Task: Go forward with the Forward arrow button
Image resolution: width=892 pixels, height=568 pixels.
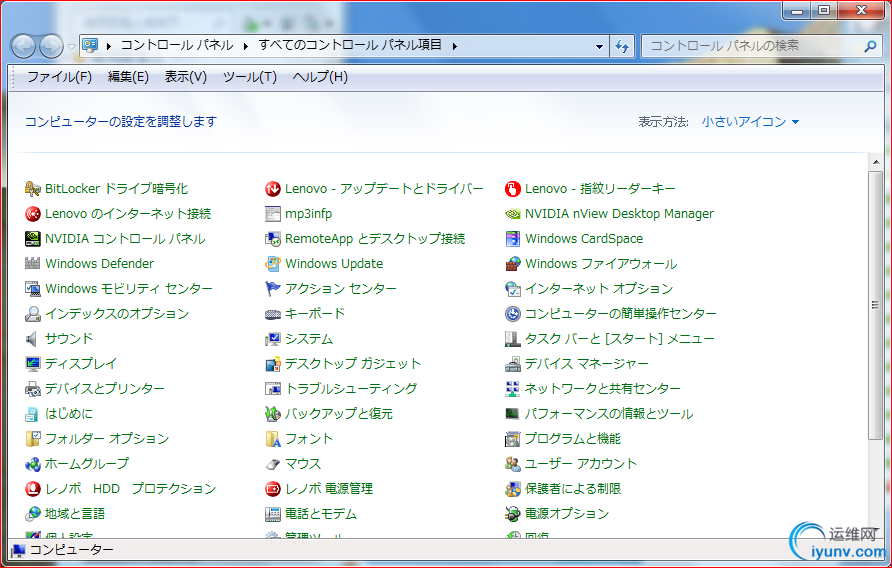Action: [51, 46]
